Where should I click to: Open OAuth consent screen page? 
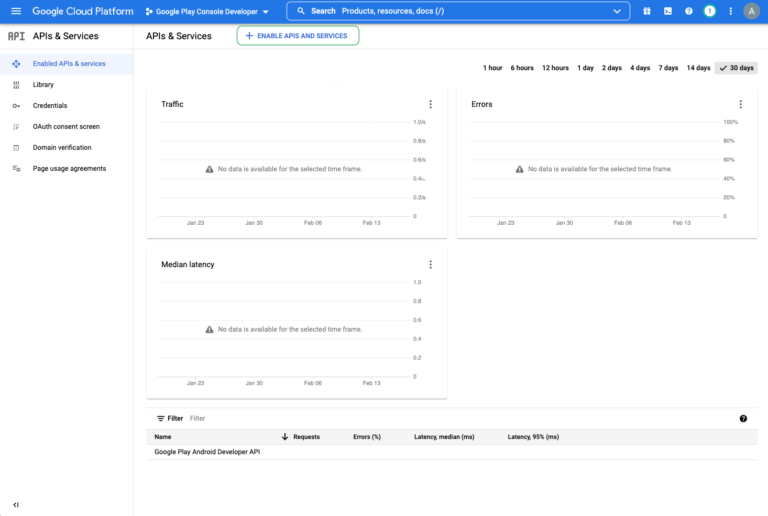pos(67,126)
